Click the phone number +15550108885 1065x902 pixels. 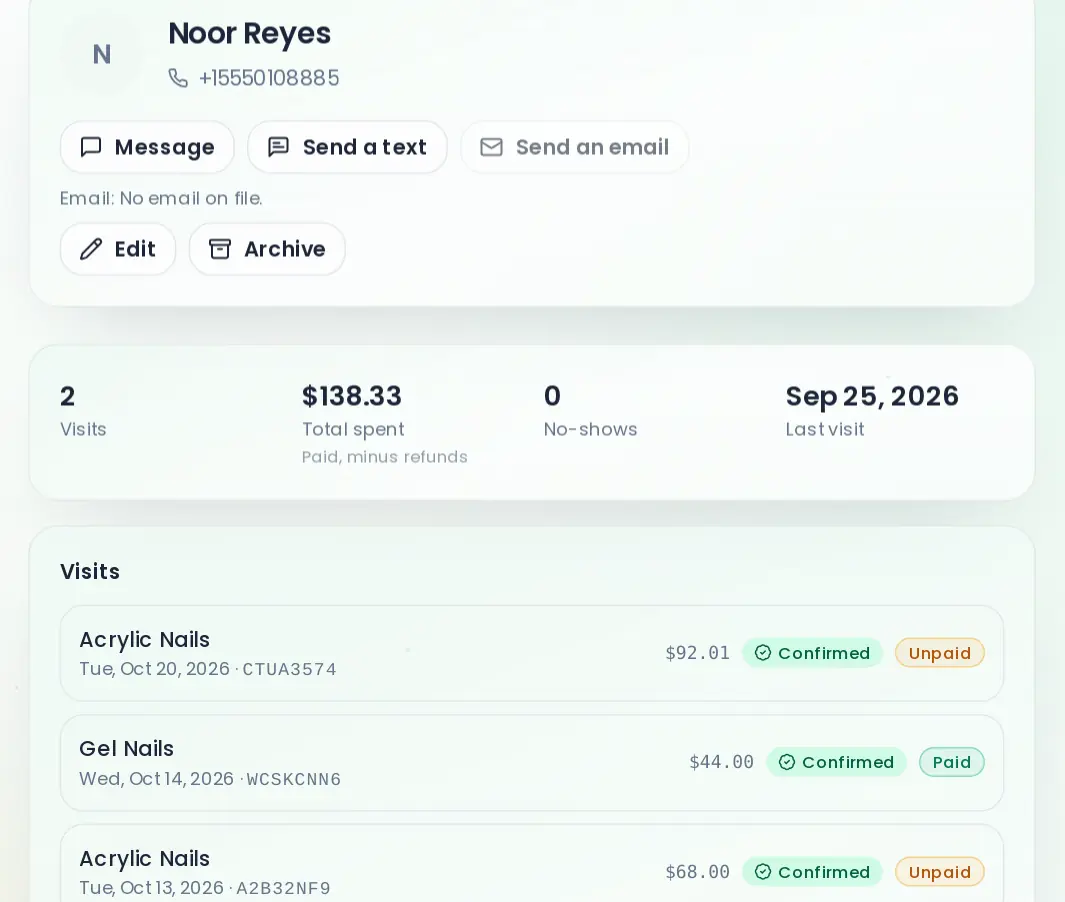click(269, 78)
